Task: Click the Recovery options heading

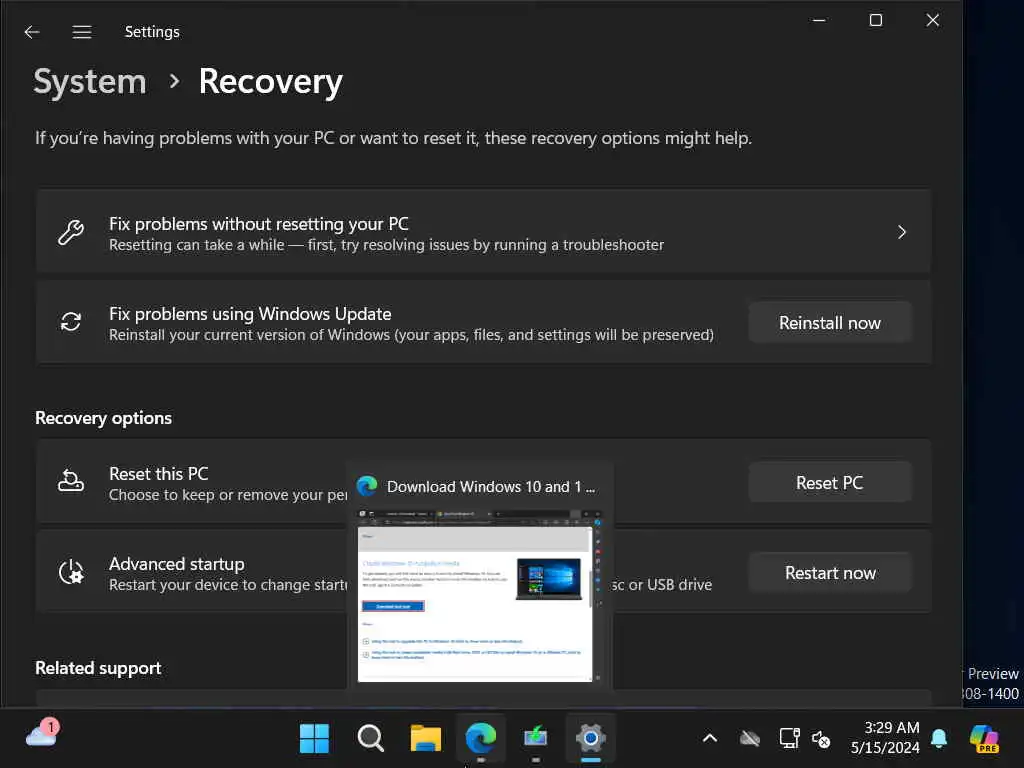Action: pos(103,418)
